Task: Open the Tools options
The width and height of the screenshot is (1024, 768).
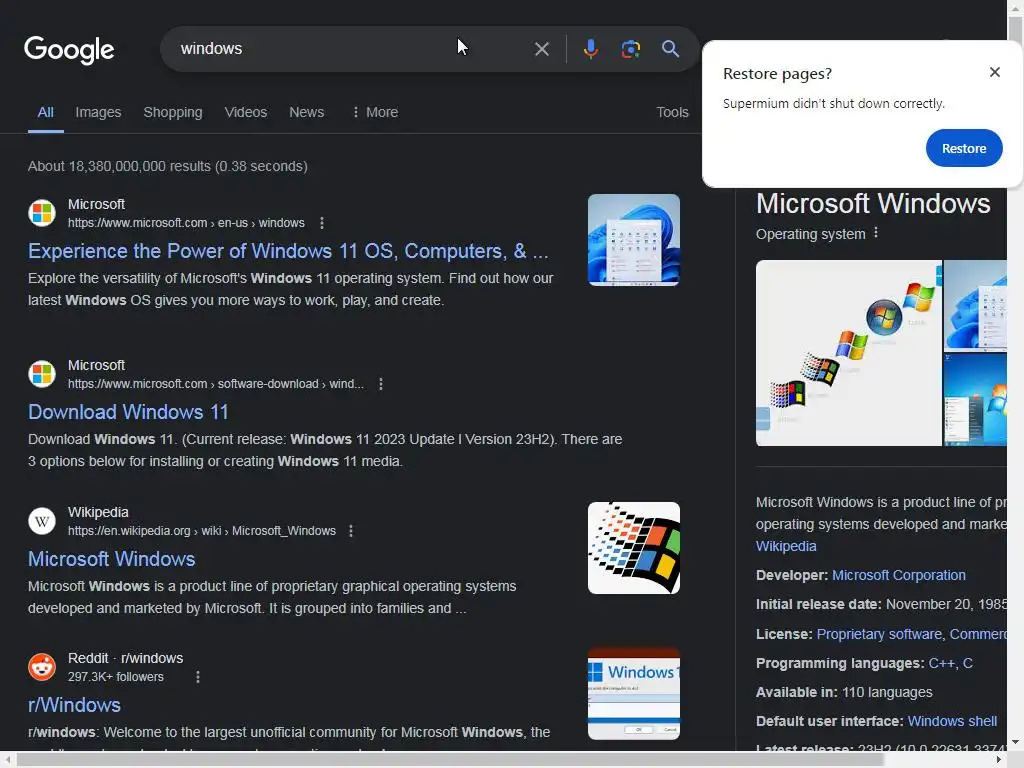Action: pyautogui.click(x=673, y=112)
